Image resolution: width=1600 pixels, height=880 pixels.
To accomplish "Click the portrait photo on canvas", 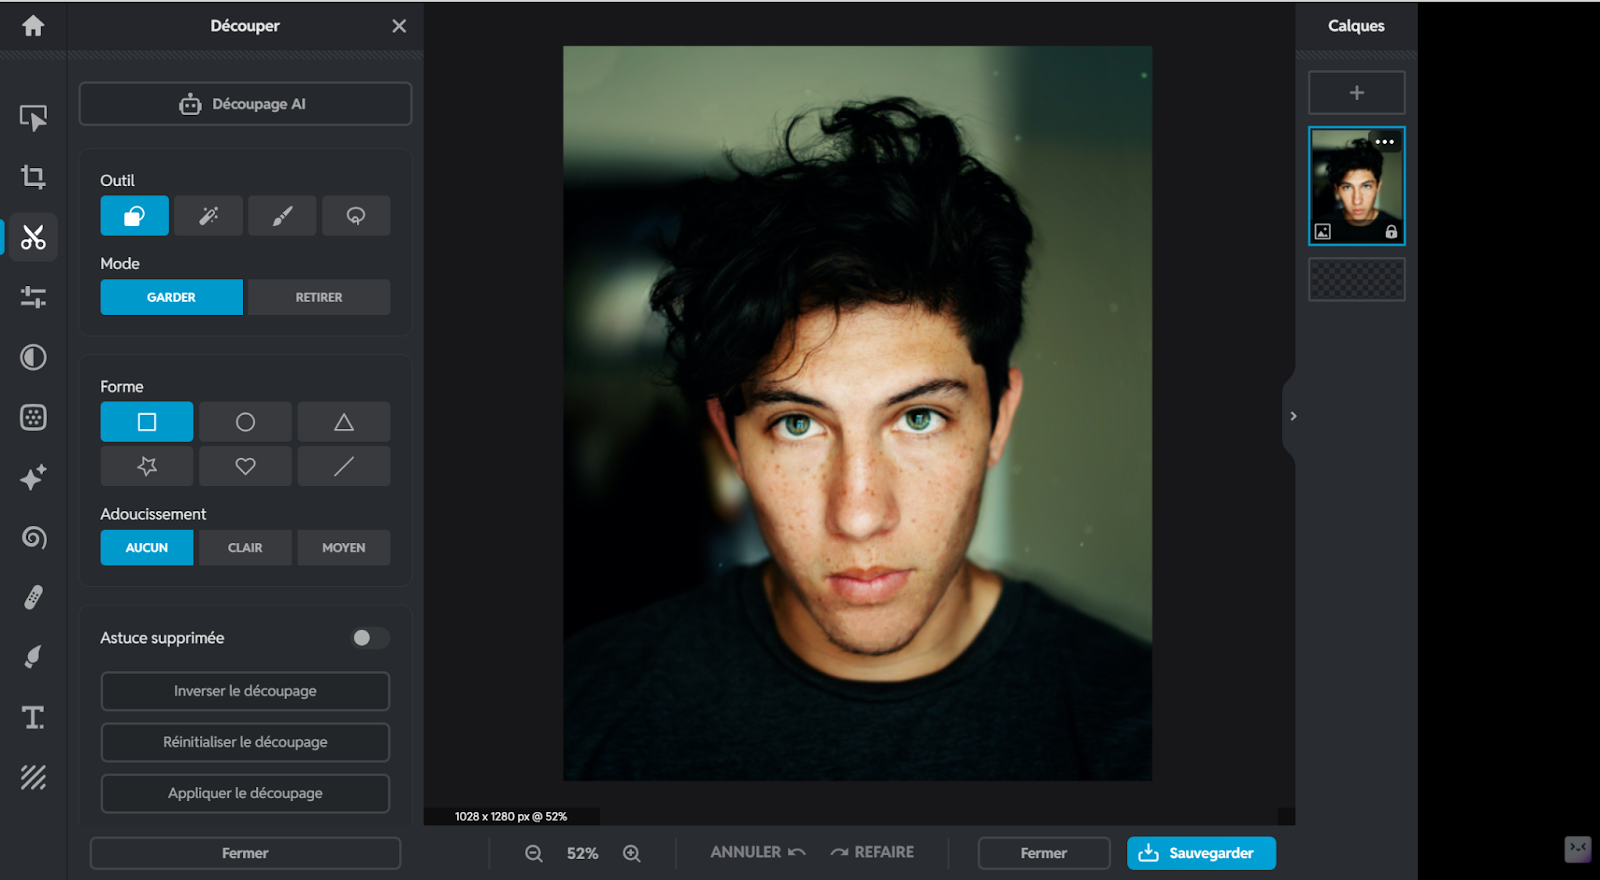I will (x=857, y=413).
